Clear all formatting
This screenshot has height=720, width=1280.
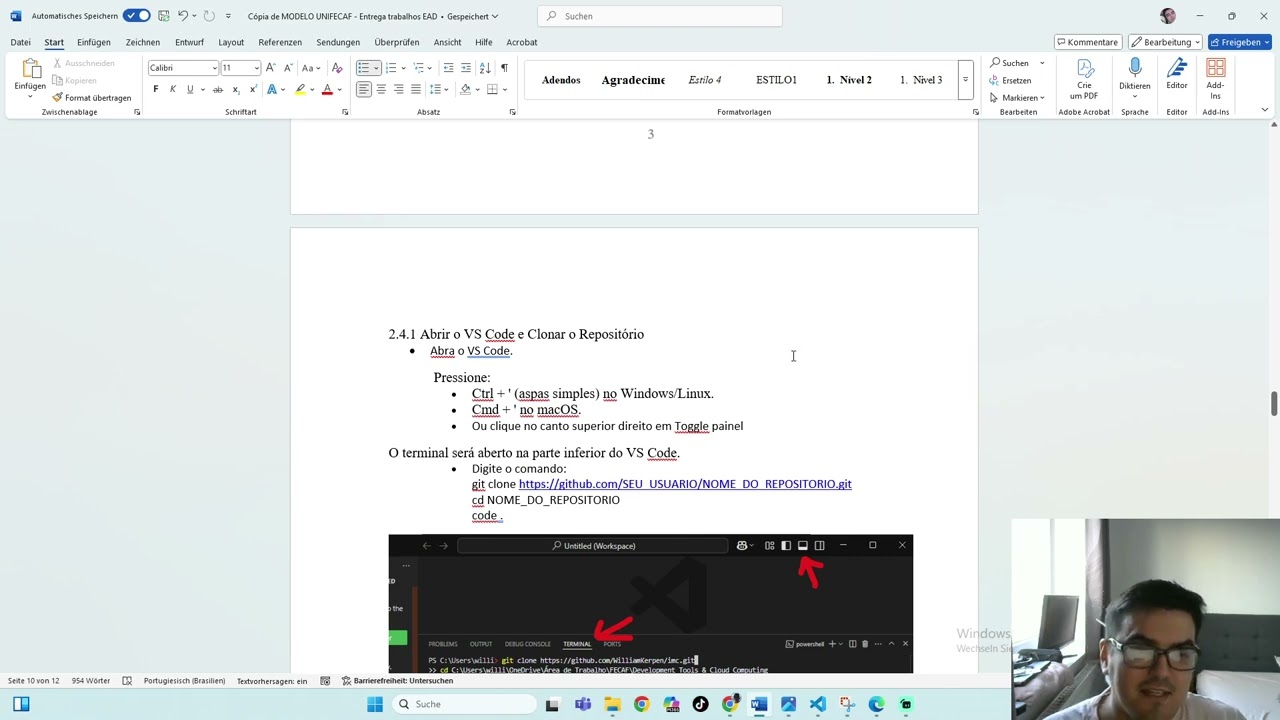point(337,68)
